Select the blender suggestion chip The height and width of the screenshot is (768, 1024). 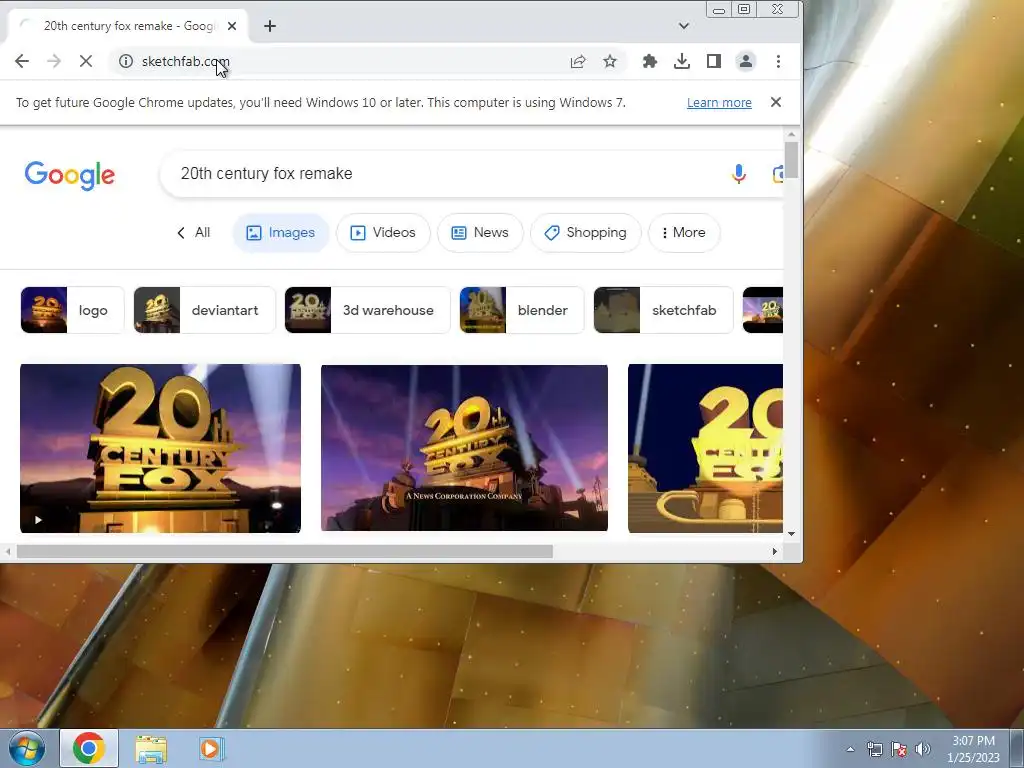pos(522,310)
